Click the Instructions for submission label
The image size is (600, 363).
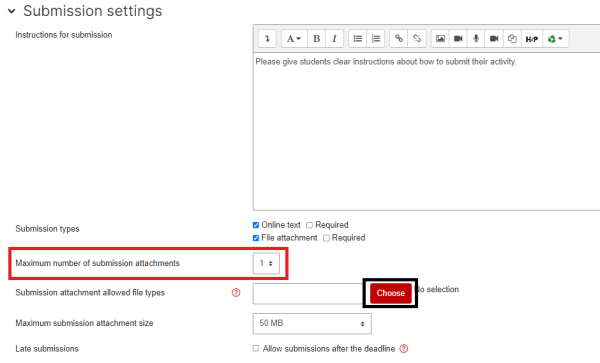(64, 35)
